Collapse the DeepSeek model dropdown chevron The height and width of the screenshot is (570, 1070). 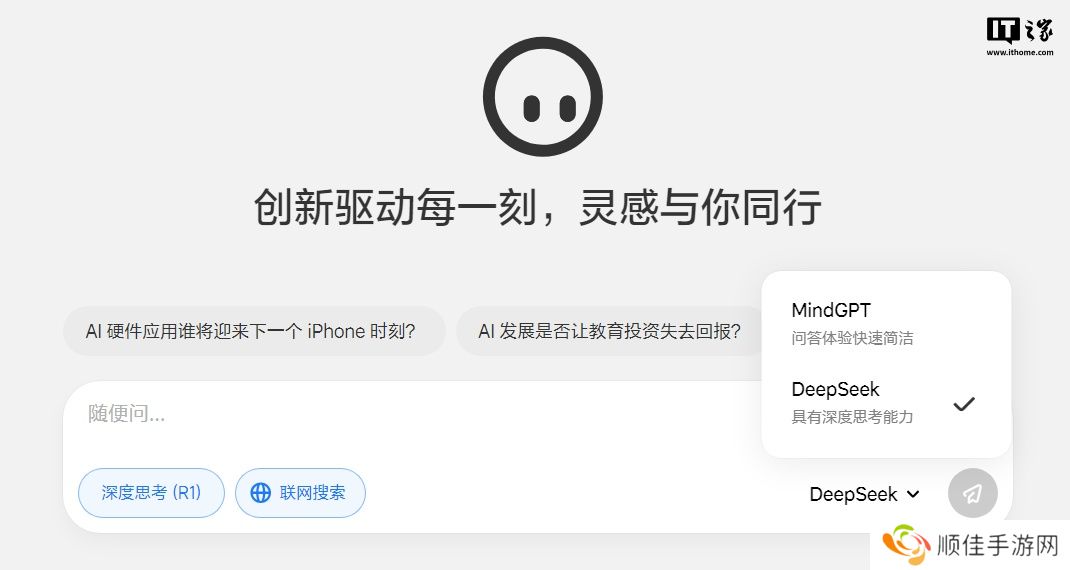913,494
